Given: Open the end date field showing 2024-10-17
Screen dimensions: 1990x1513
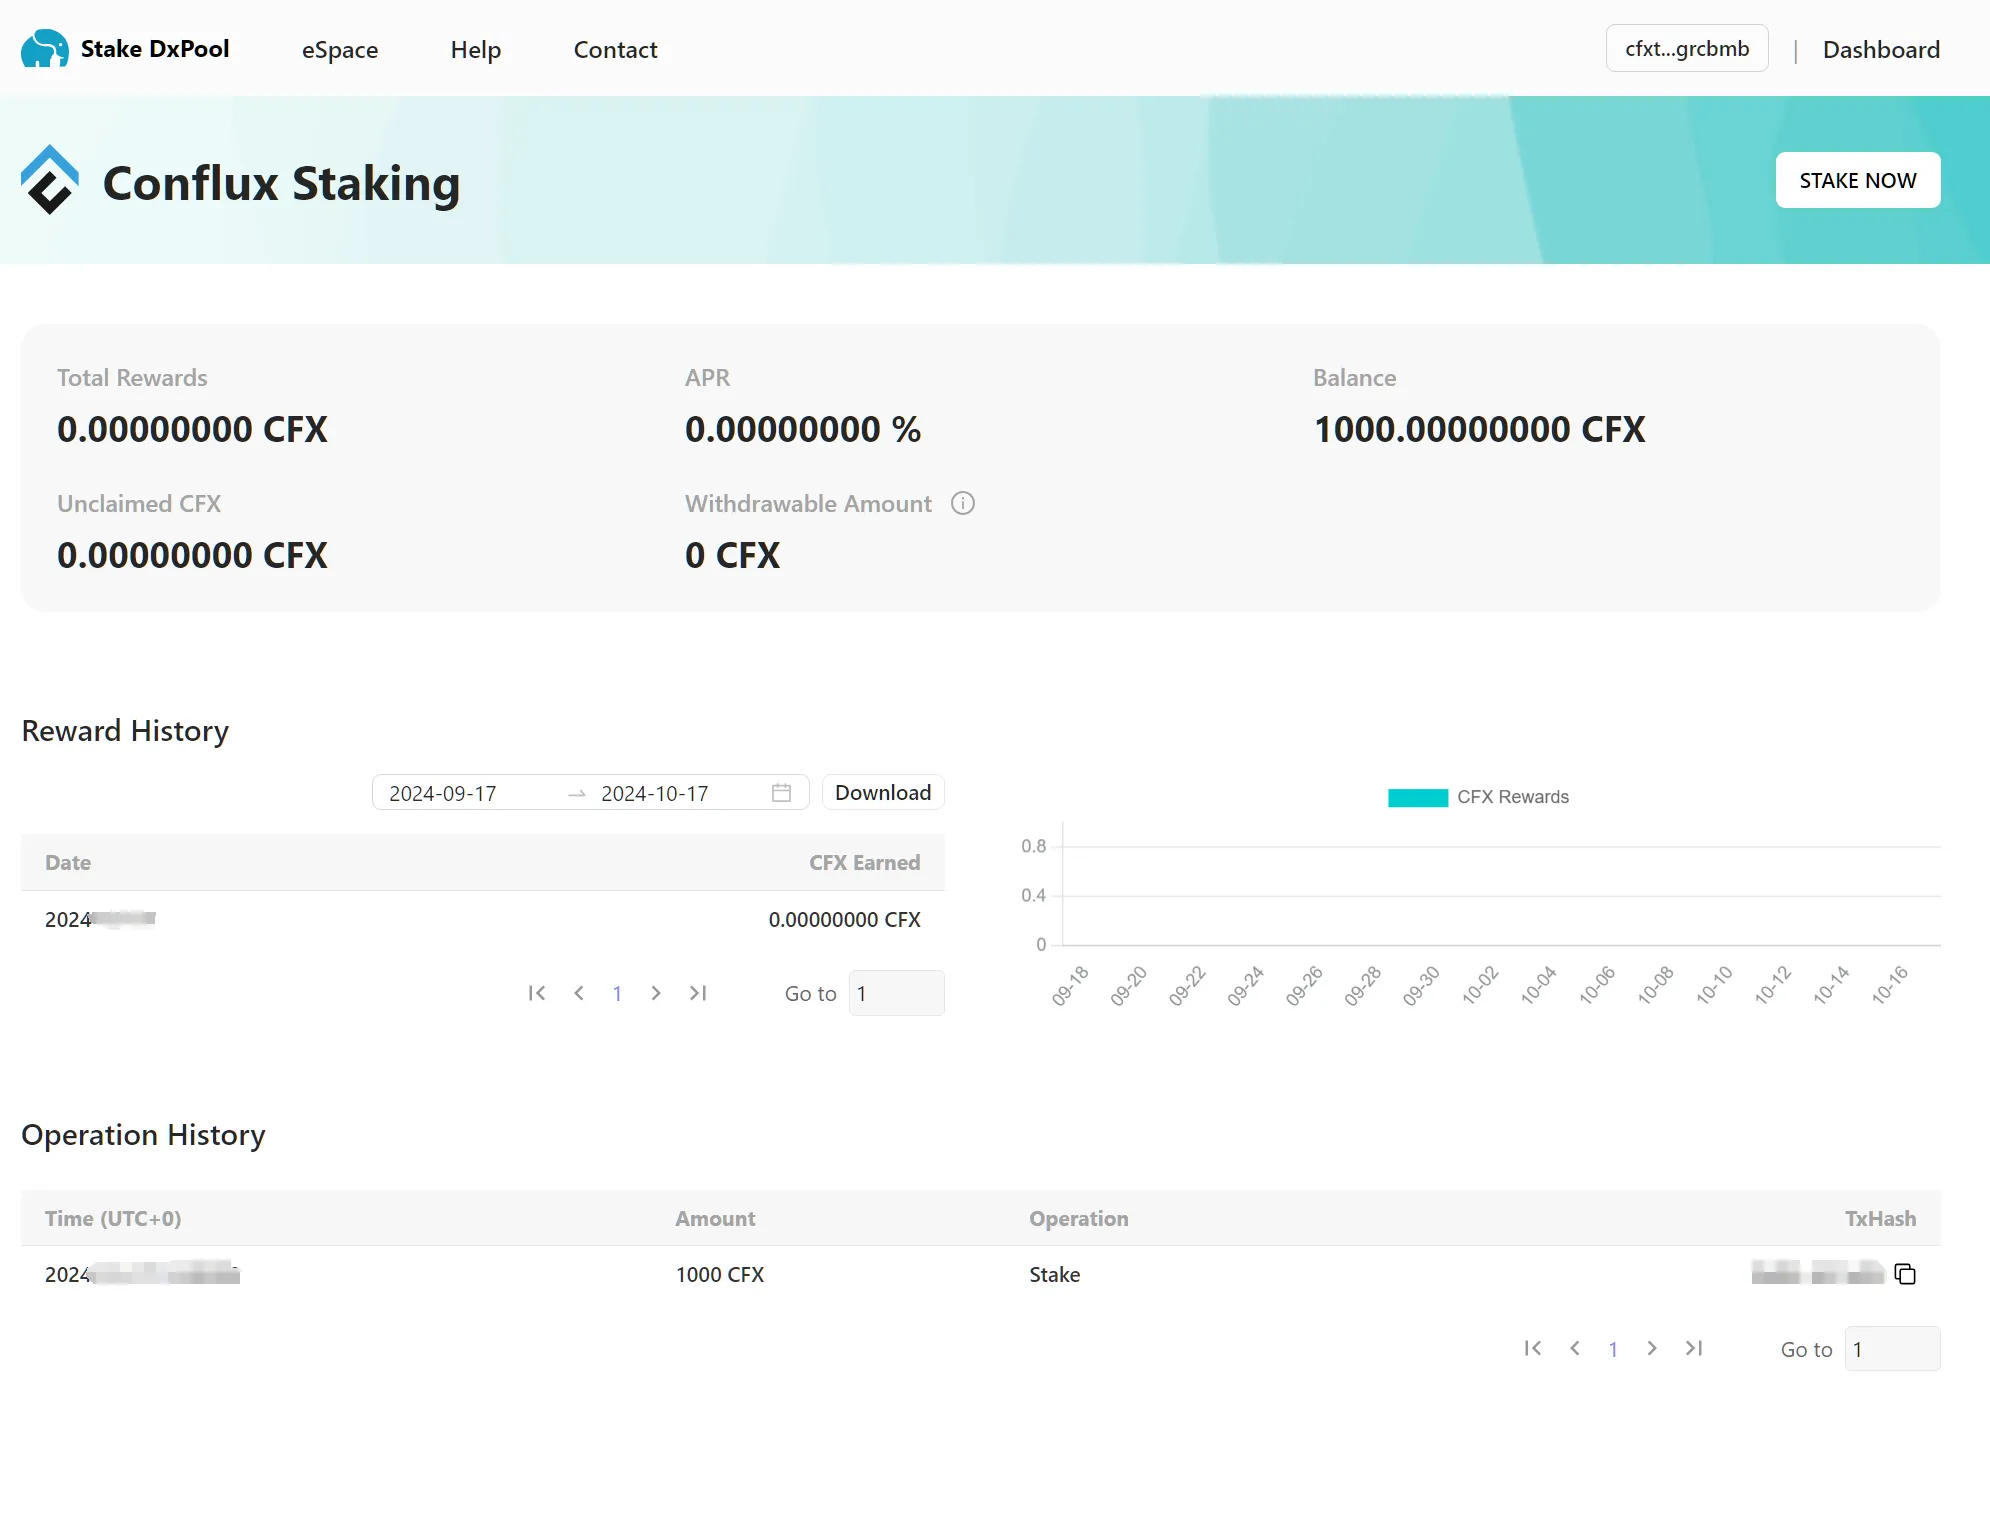Looking at the screenshot, I should [653, 792].
